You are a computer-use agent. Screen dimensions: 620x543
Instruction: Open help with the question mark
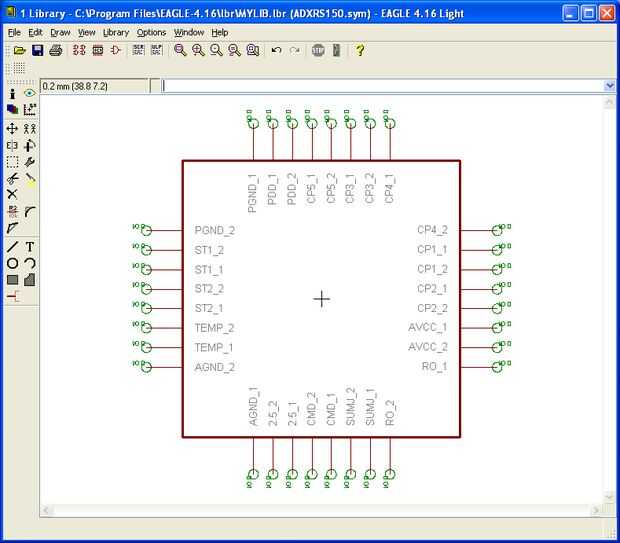tap(360, 50)
